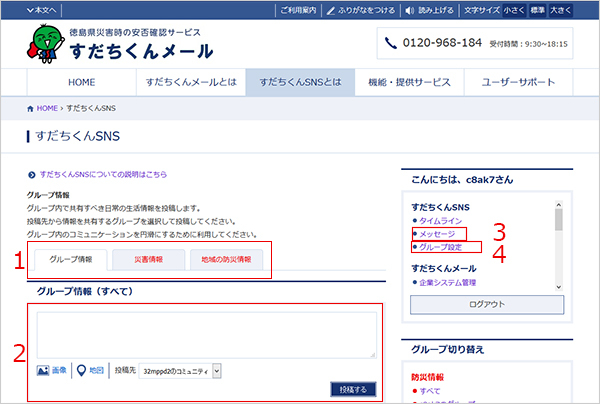This screenshot has height=404, width=600.
Task: Jump to 本文へ skip link
Action: pyautogui.click(x=30, y=10)
